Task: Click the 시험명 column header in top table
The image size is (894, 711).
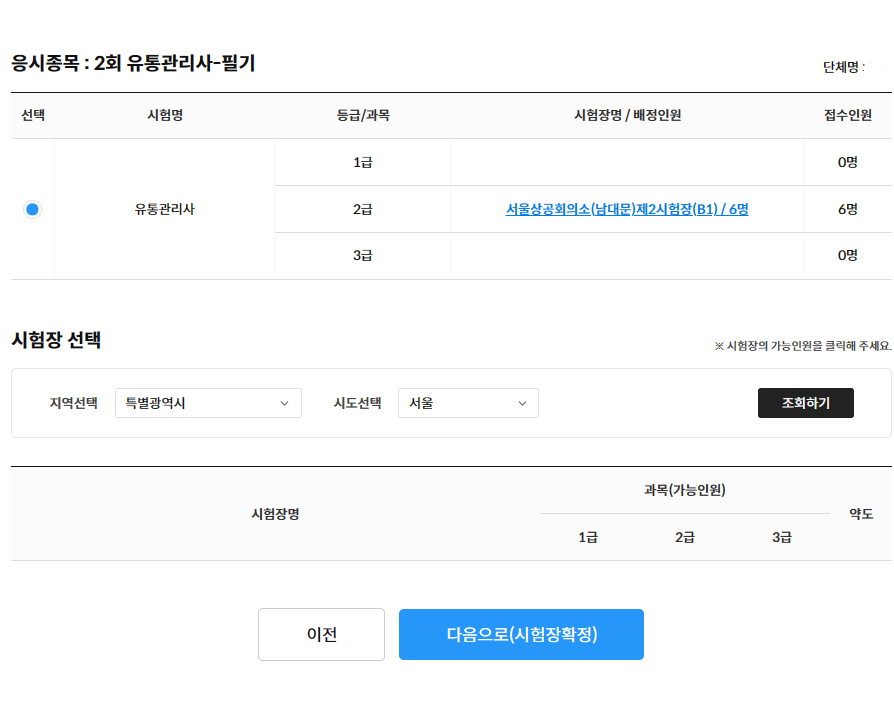Action: point(164,115)
